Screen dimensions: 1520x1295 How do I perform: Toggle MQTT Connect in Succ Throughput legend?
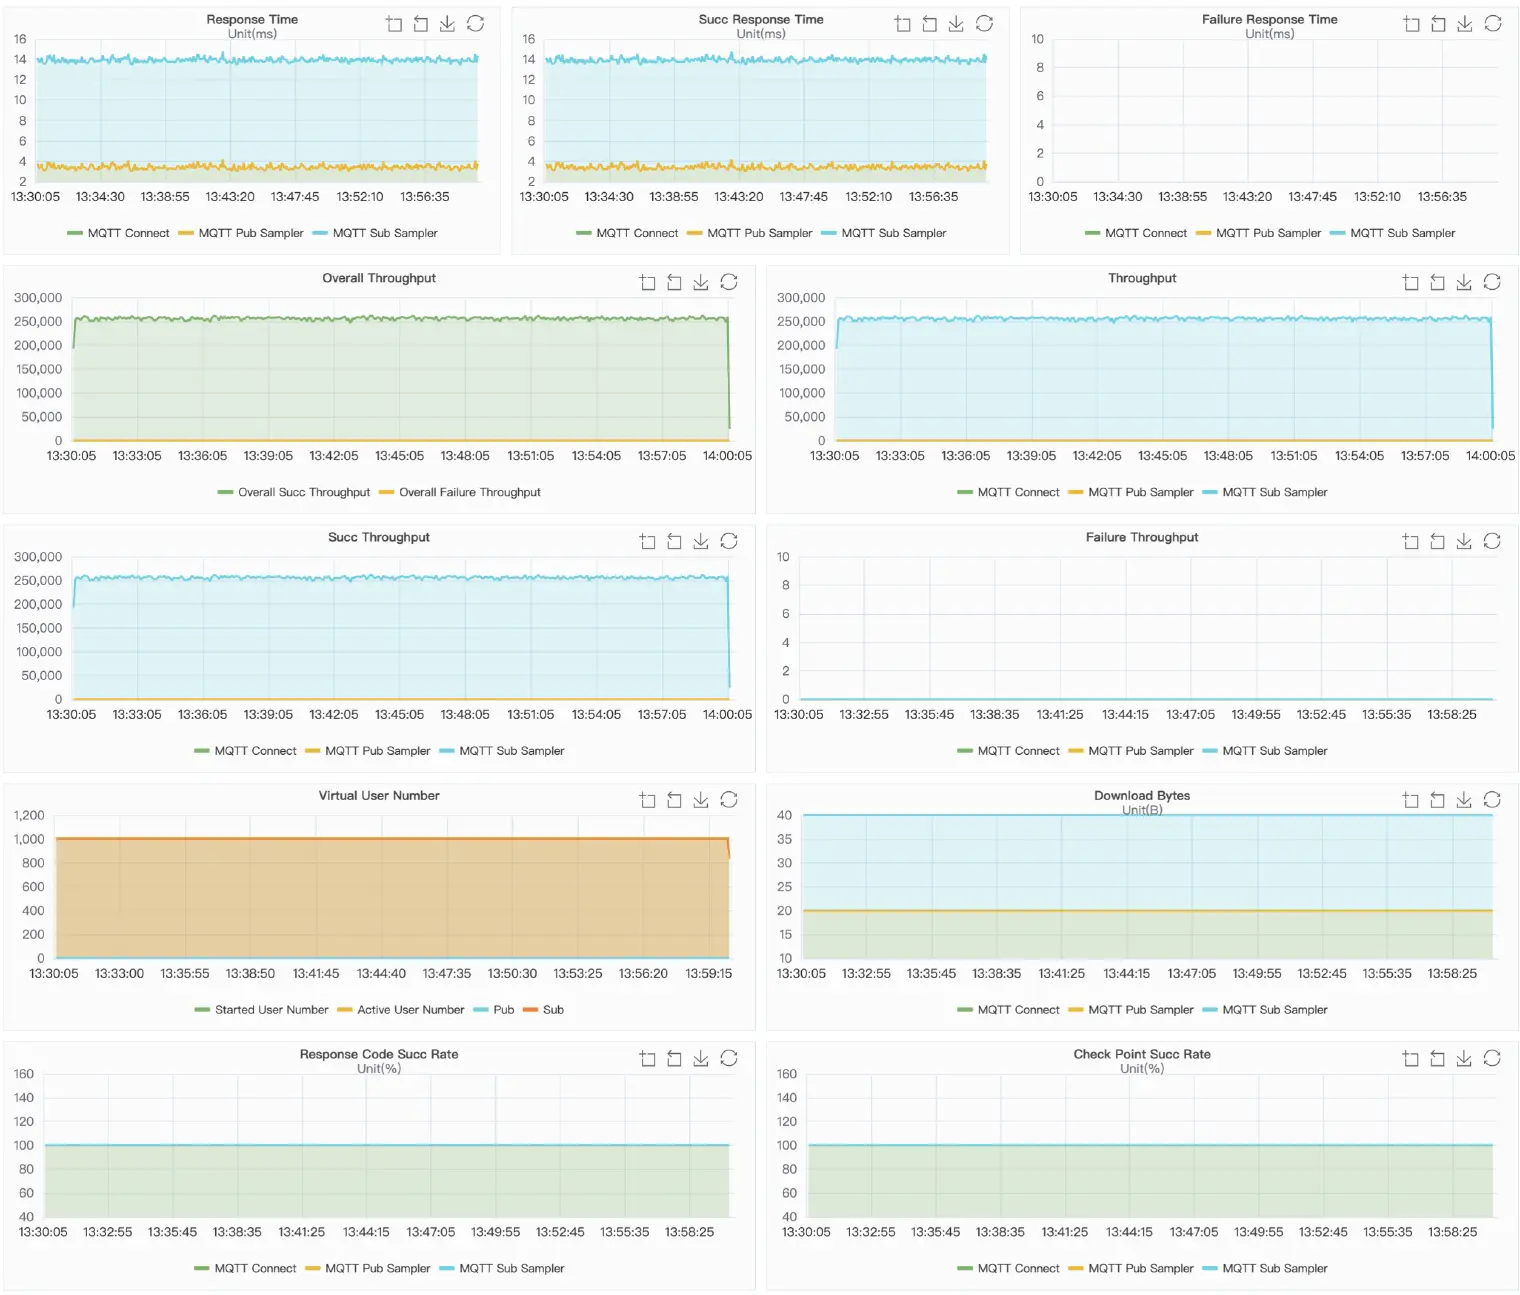pos(245,751)
